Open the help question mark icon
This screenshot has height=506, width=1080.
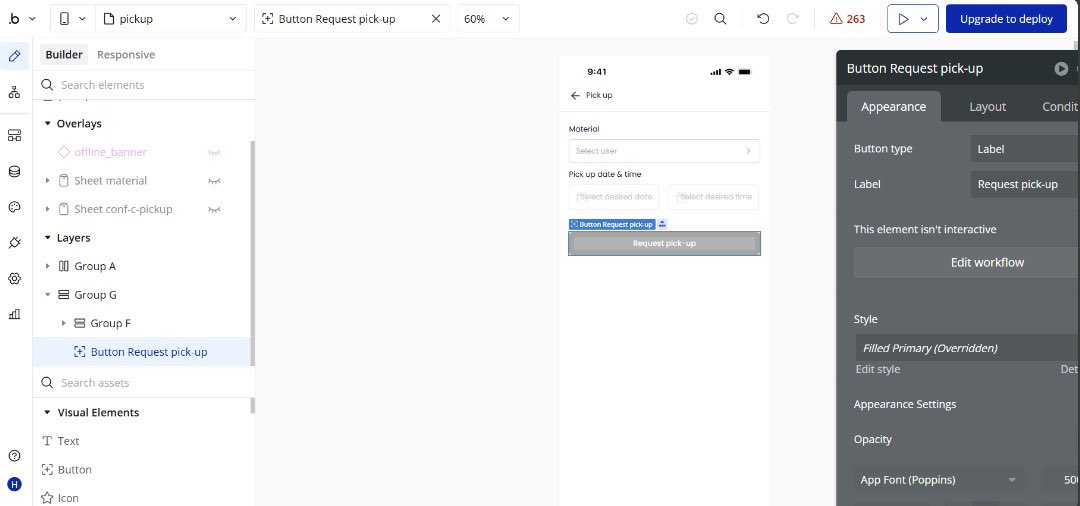[x=14, y=456]
